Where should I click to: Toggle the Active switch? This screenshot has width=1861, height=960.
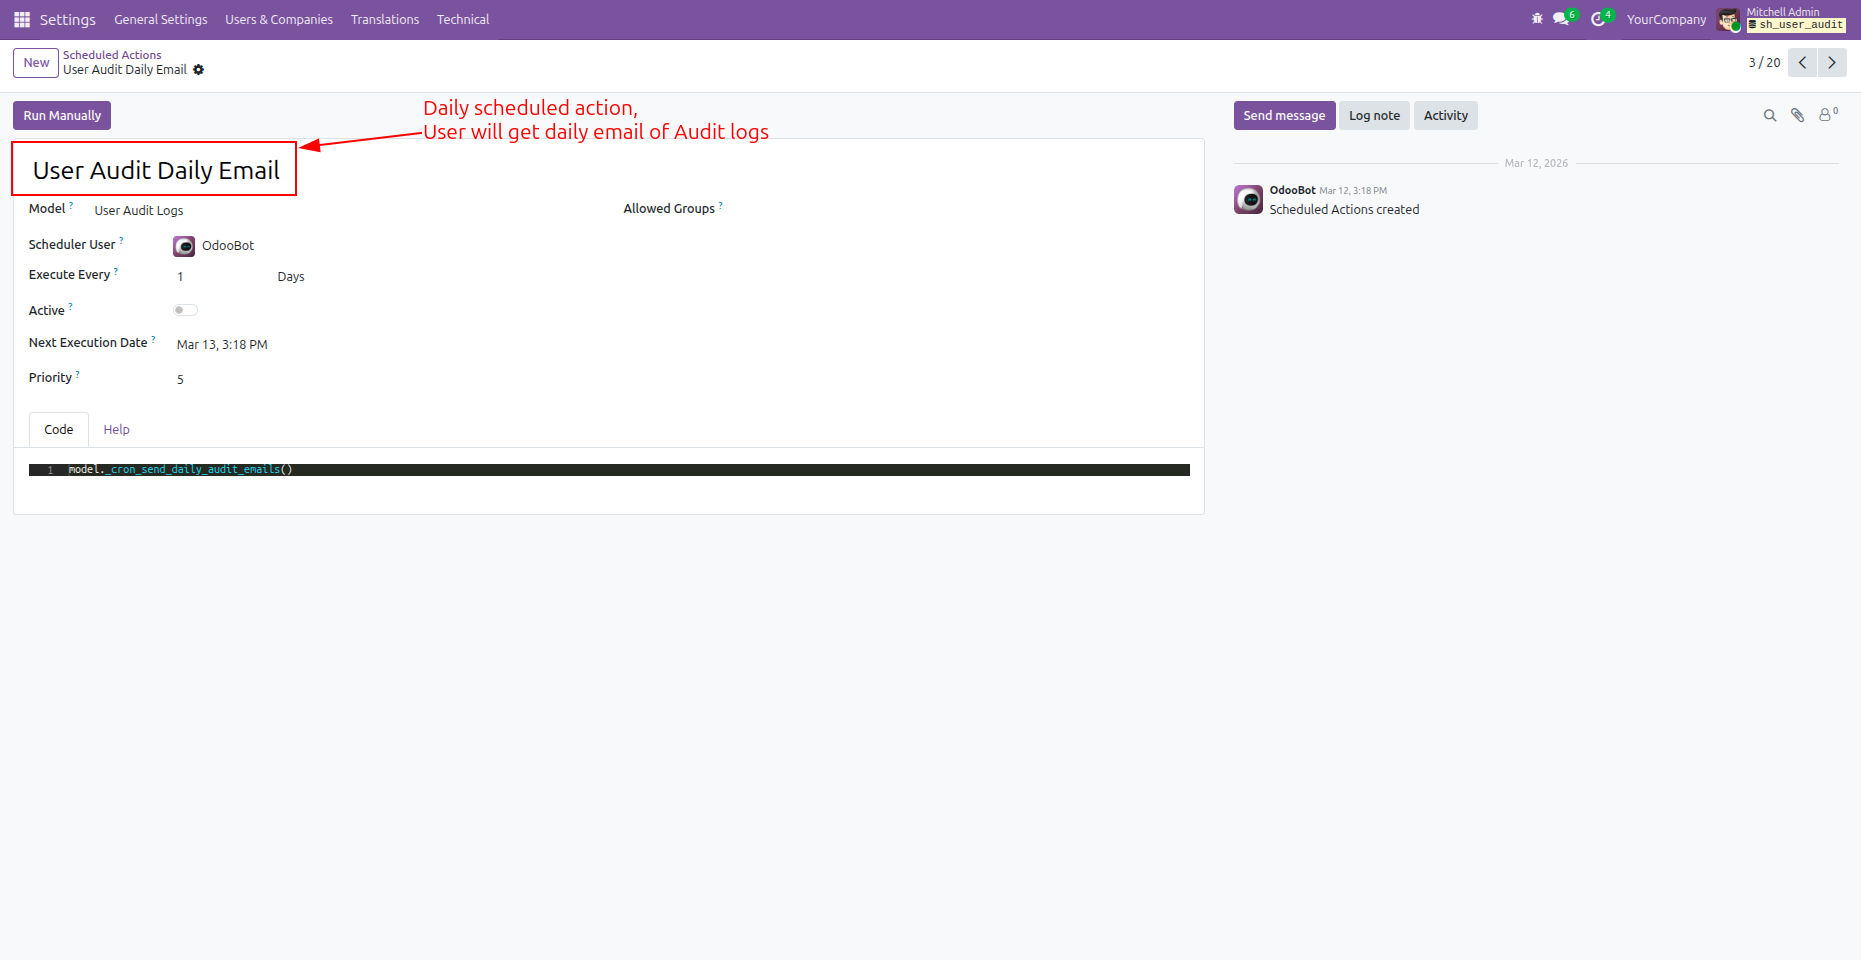[185, 310]
